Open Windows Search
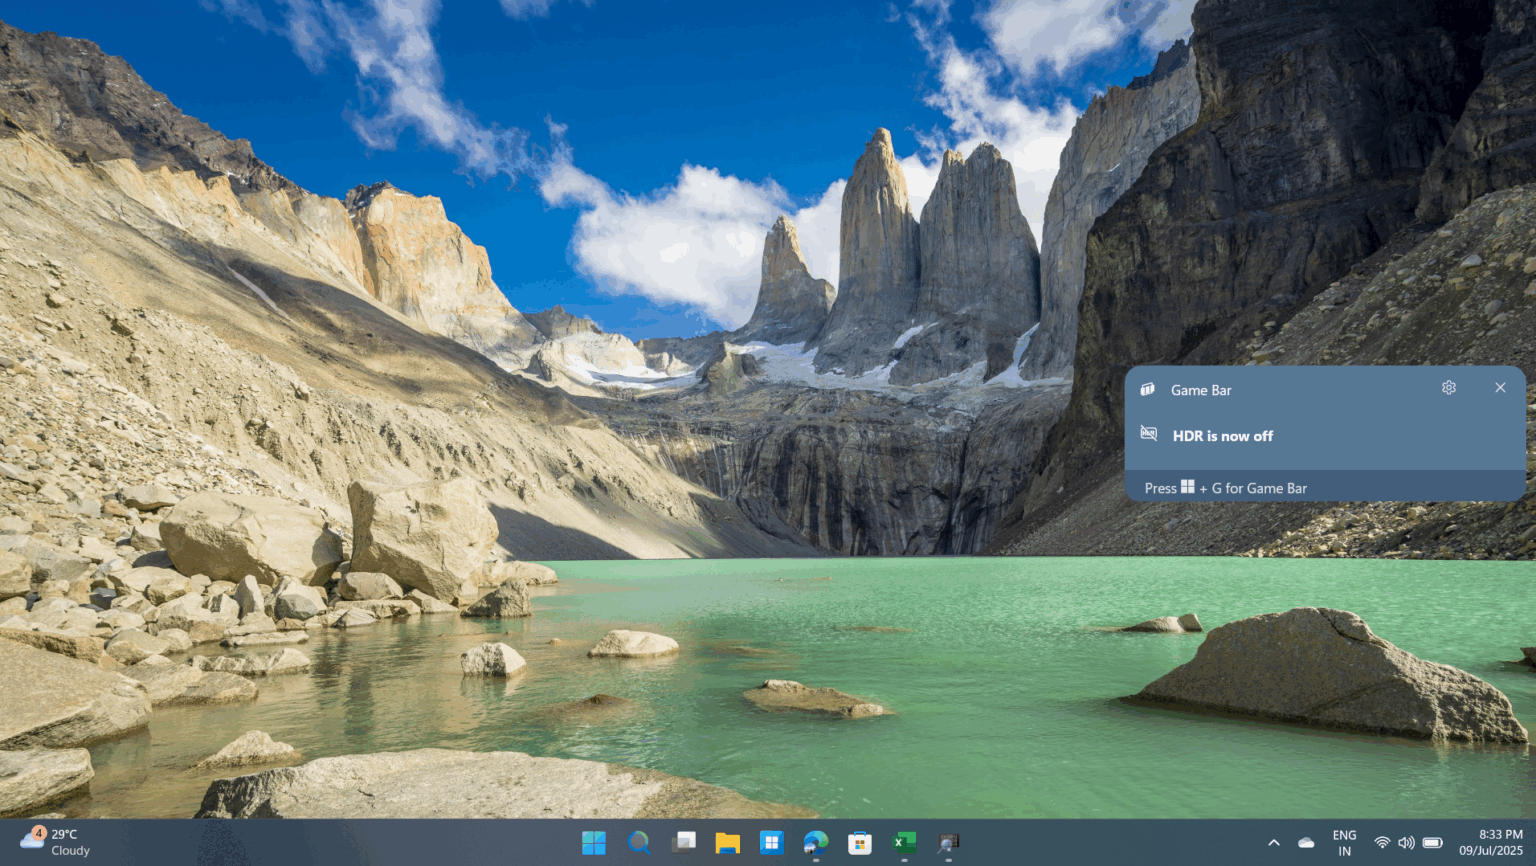 pos(639,843)
